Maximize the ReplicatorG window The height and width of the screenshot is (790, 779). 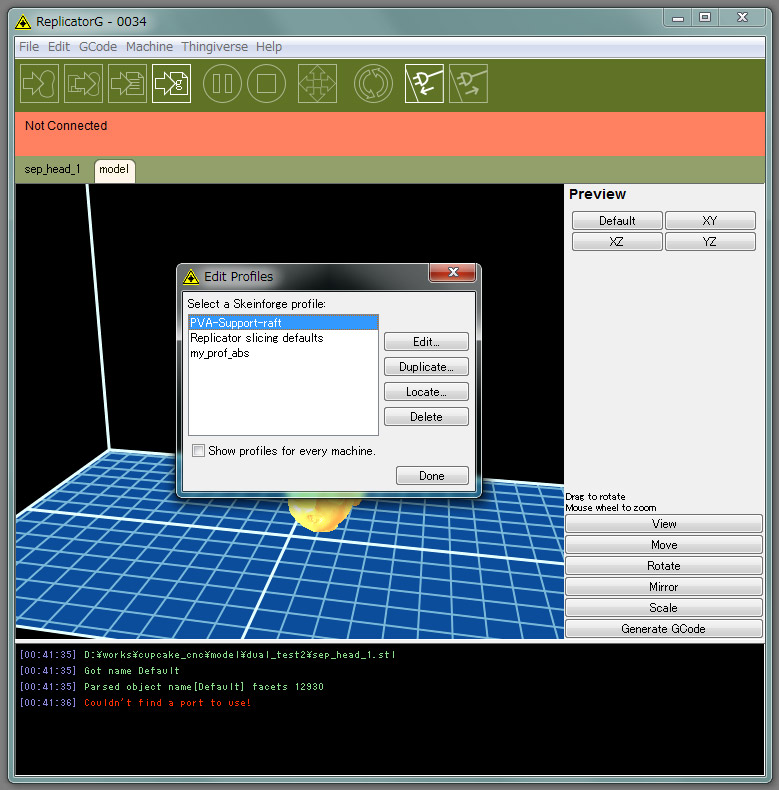(x=705, y=18)
